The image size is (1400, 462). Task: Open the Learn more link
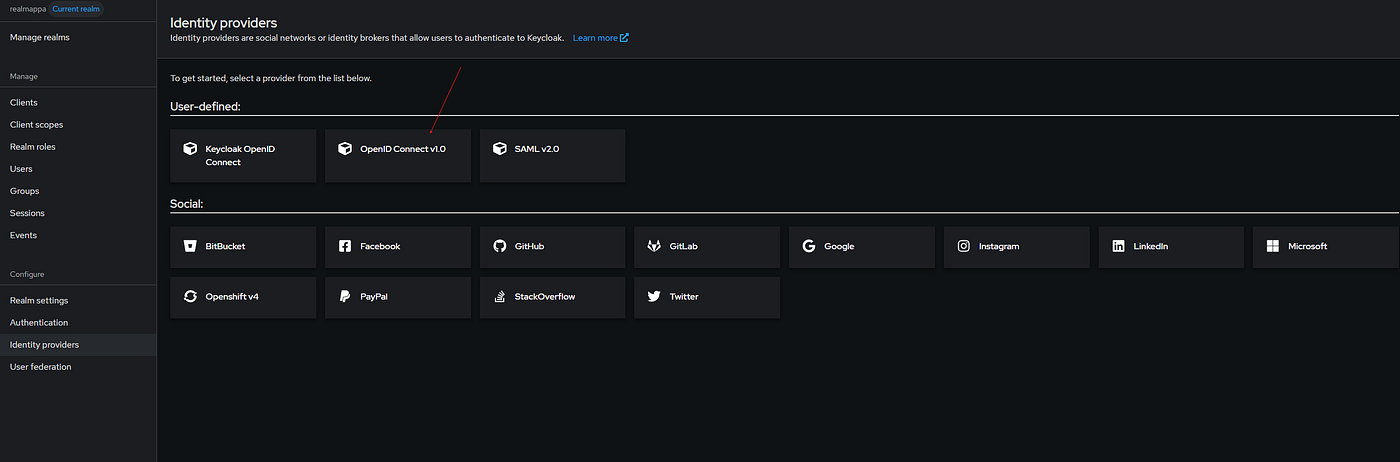click(x=600, y=38)
